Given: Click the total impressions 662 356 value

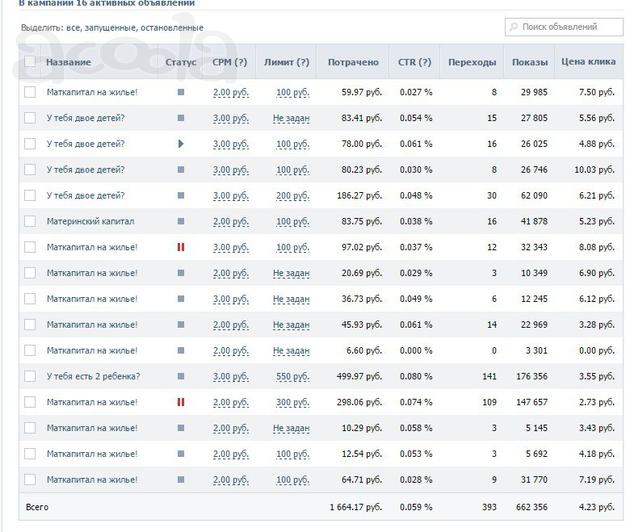Looking at the screenshot, I should point(532,507).
